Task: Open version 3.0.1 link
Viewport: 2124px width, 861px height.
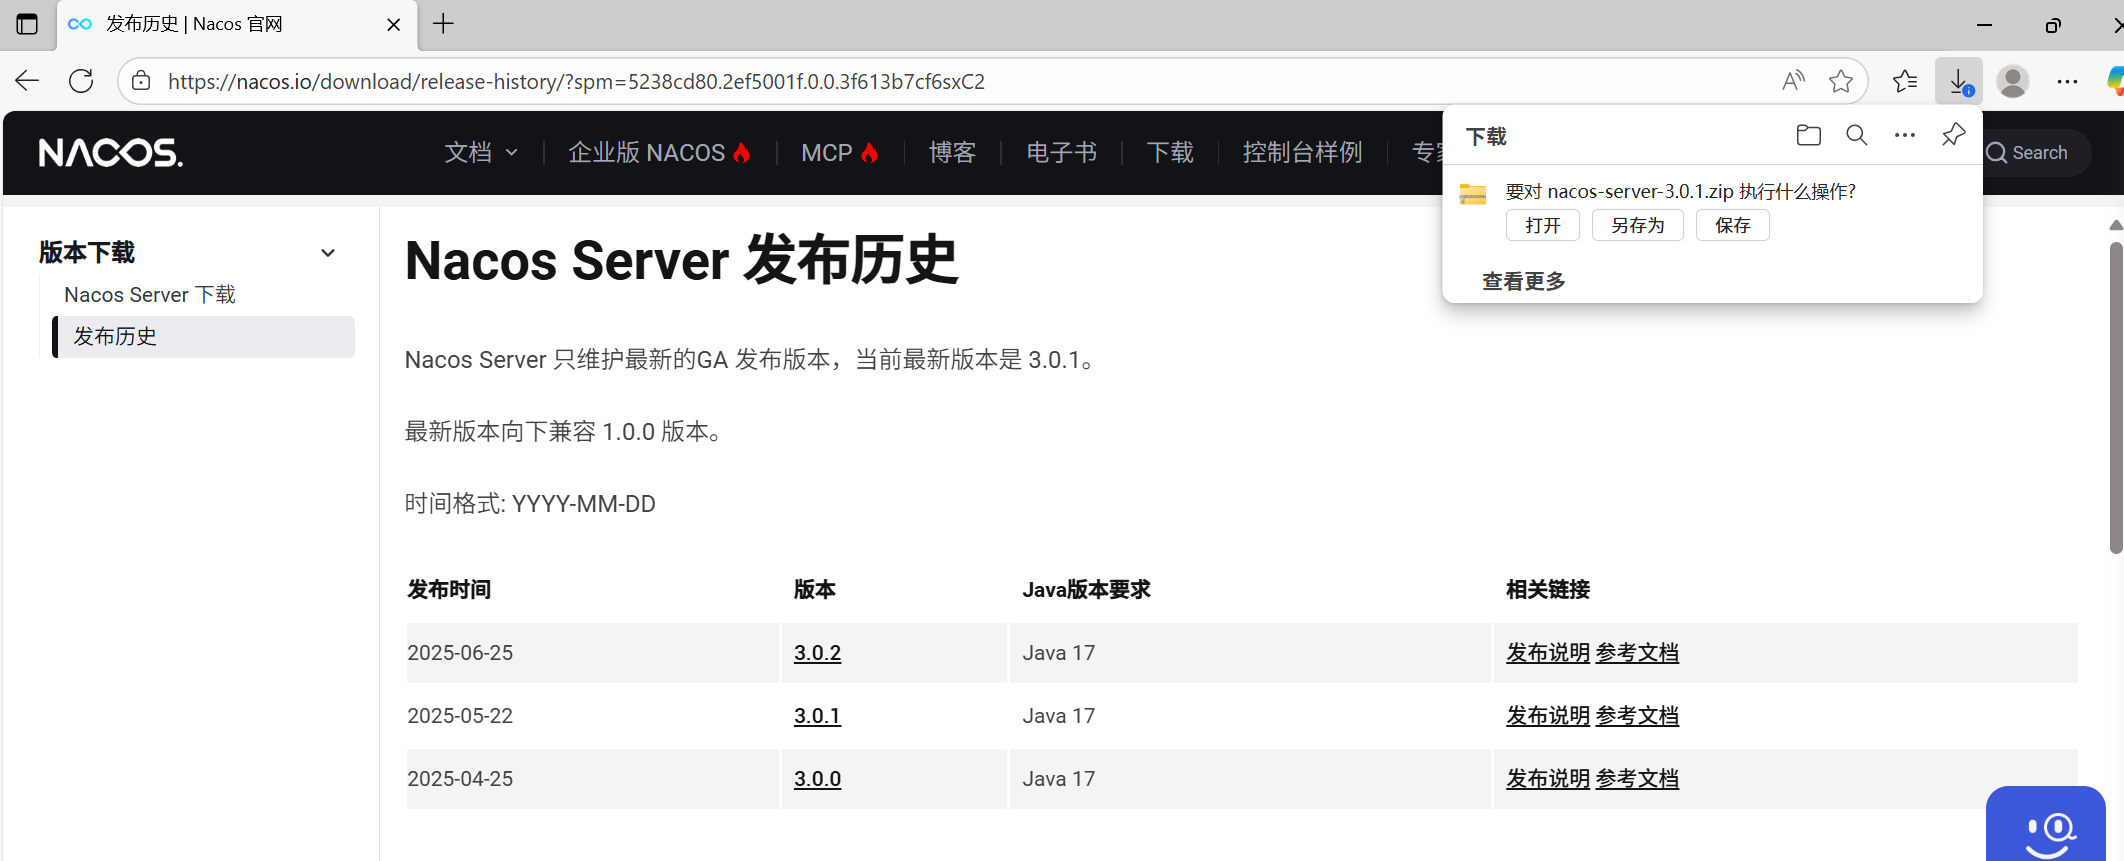Action: (817, 715)
